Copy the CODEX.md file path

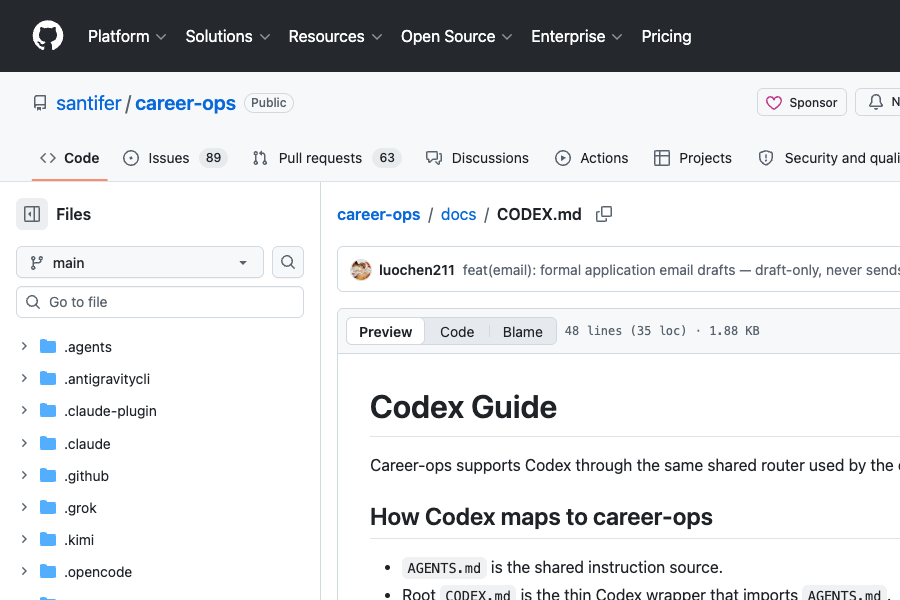604,214
